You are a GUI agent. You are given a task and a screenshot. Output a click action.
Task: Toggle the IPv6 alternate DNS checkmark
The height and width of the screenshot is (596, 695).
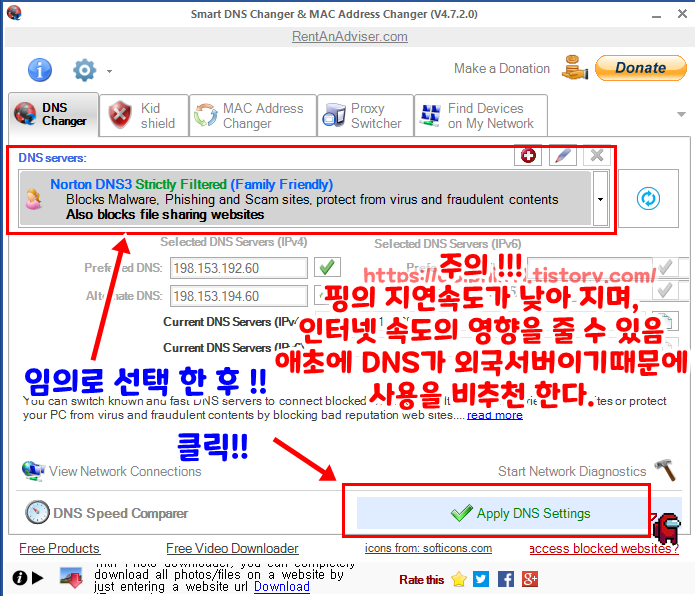click(664, 290)
